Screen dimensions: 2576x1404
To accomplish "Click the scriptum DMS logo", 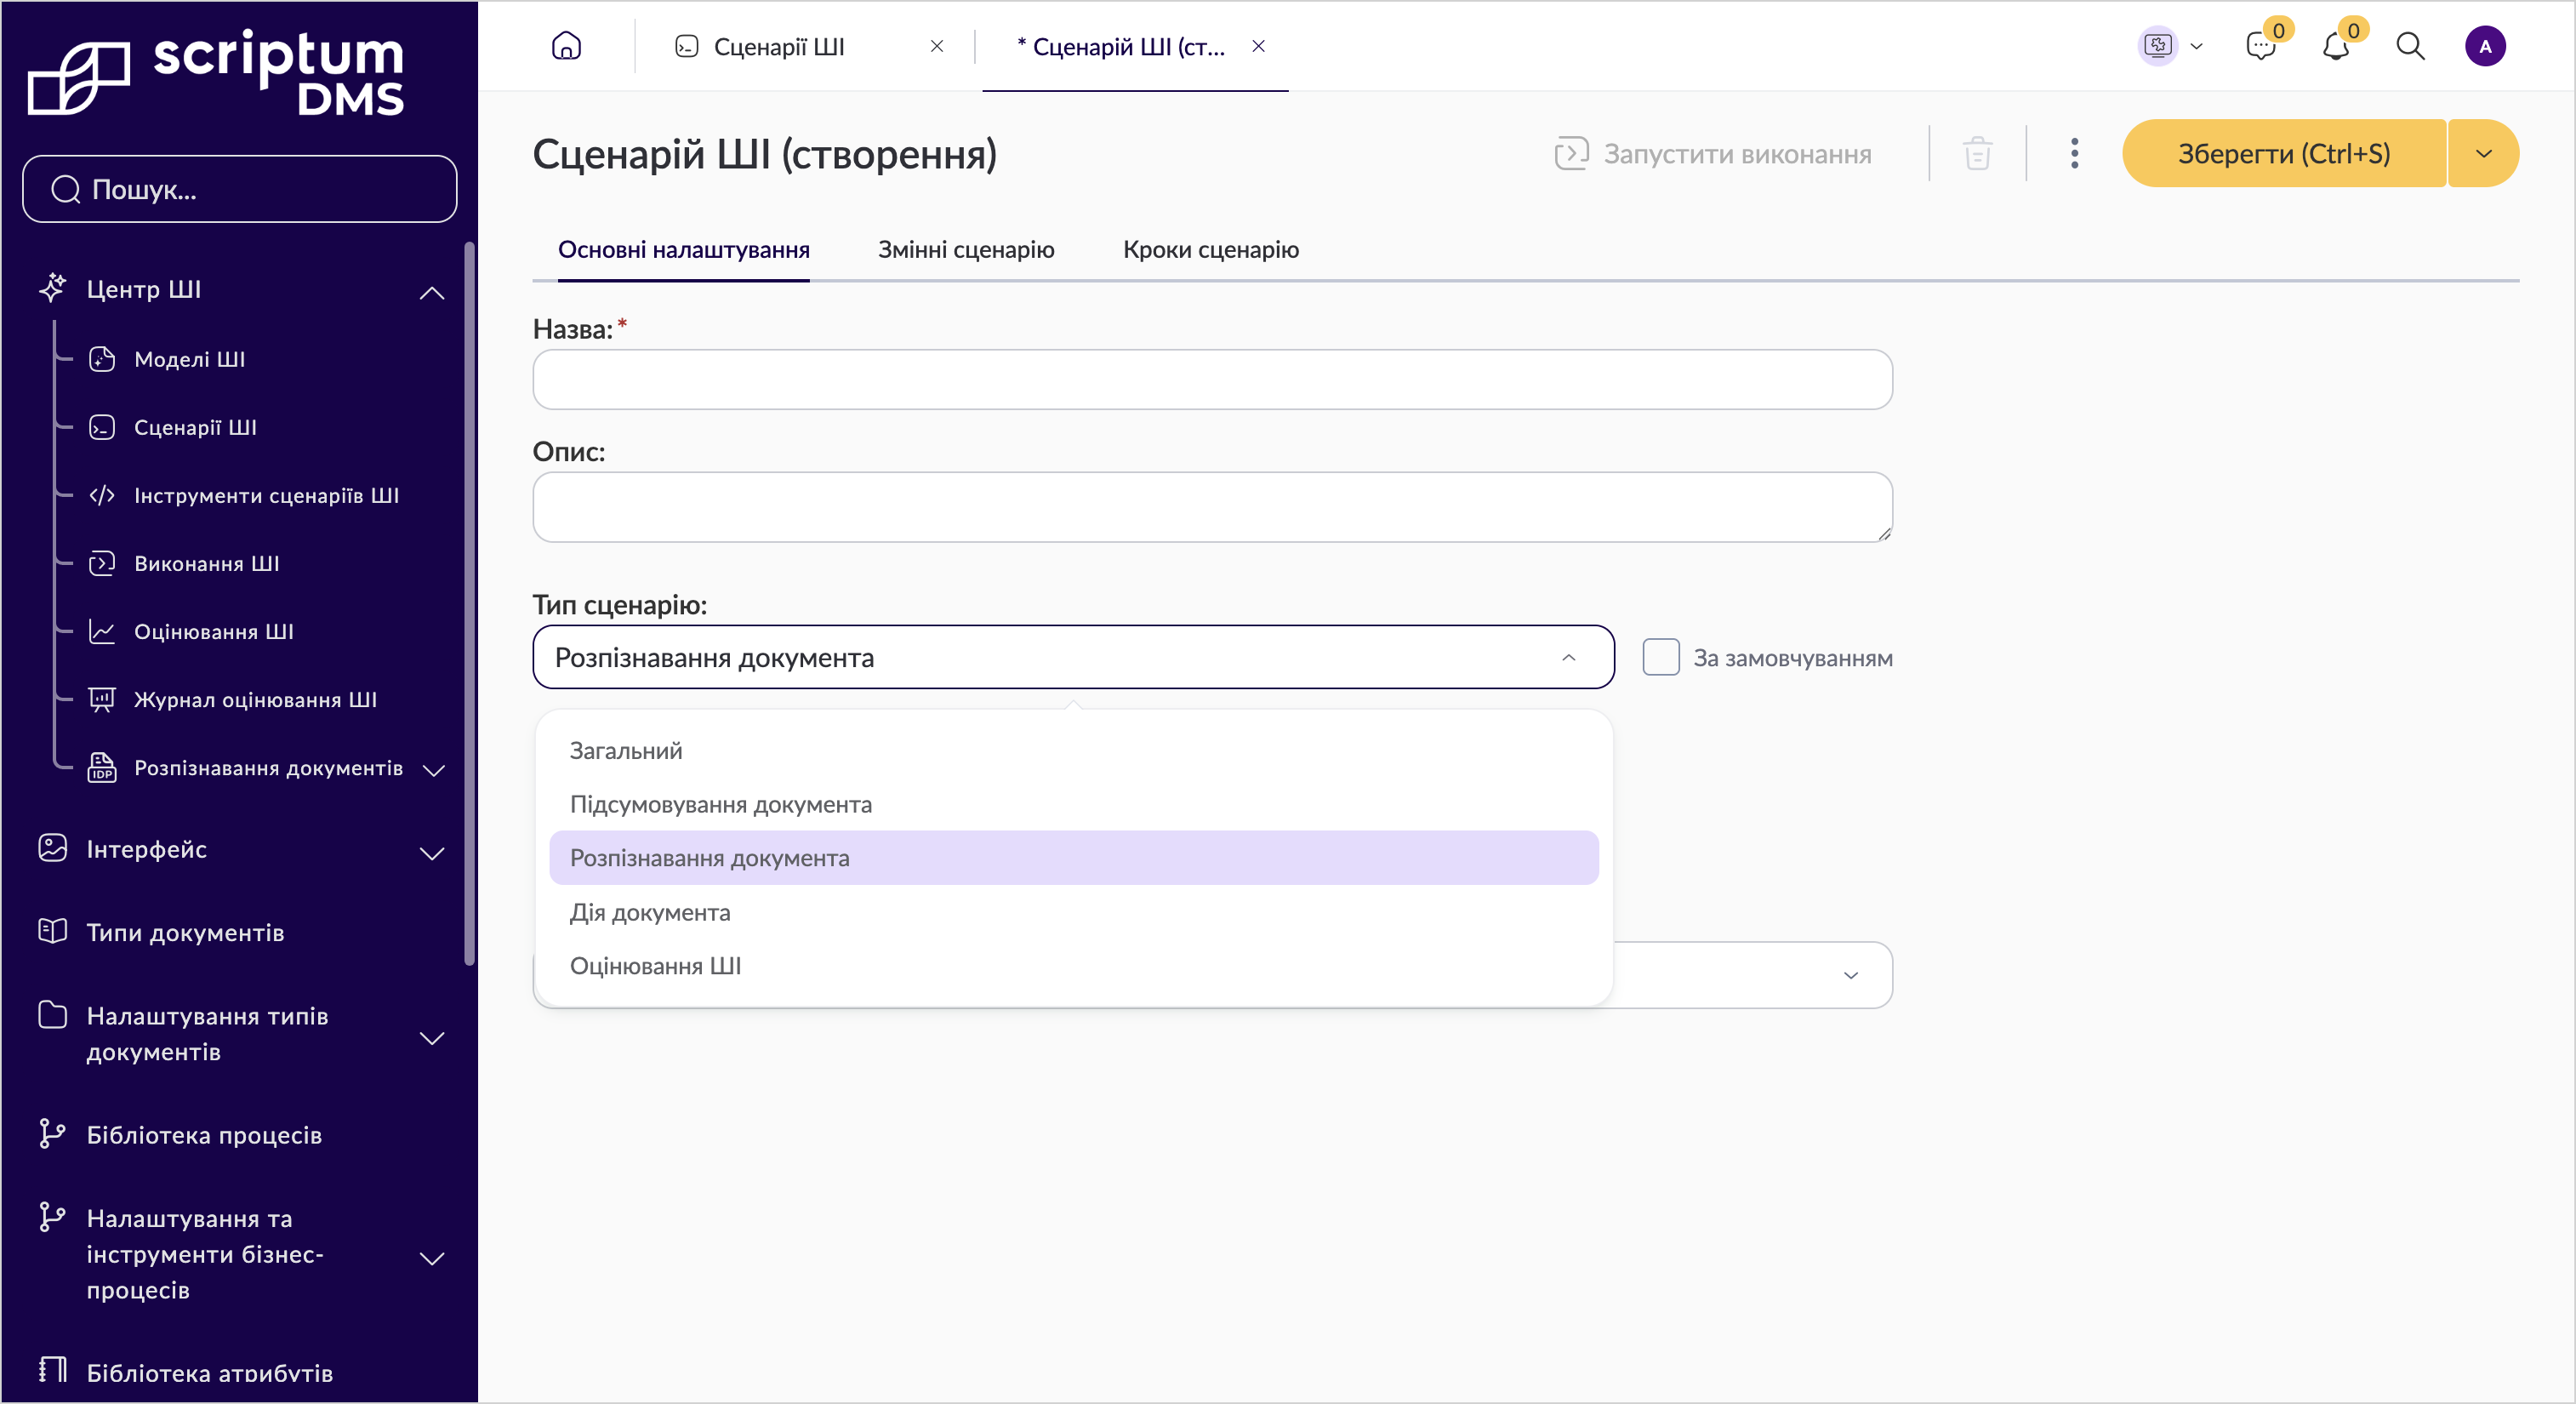I will pos(216,75).
